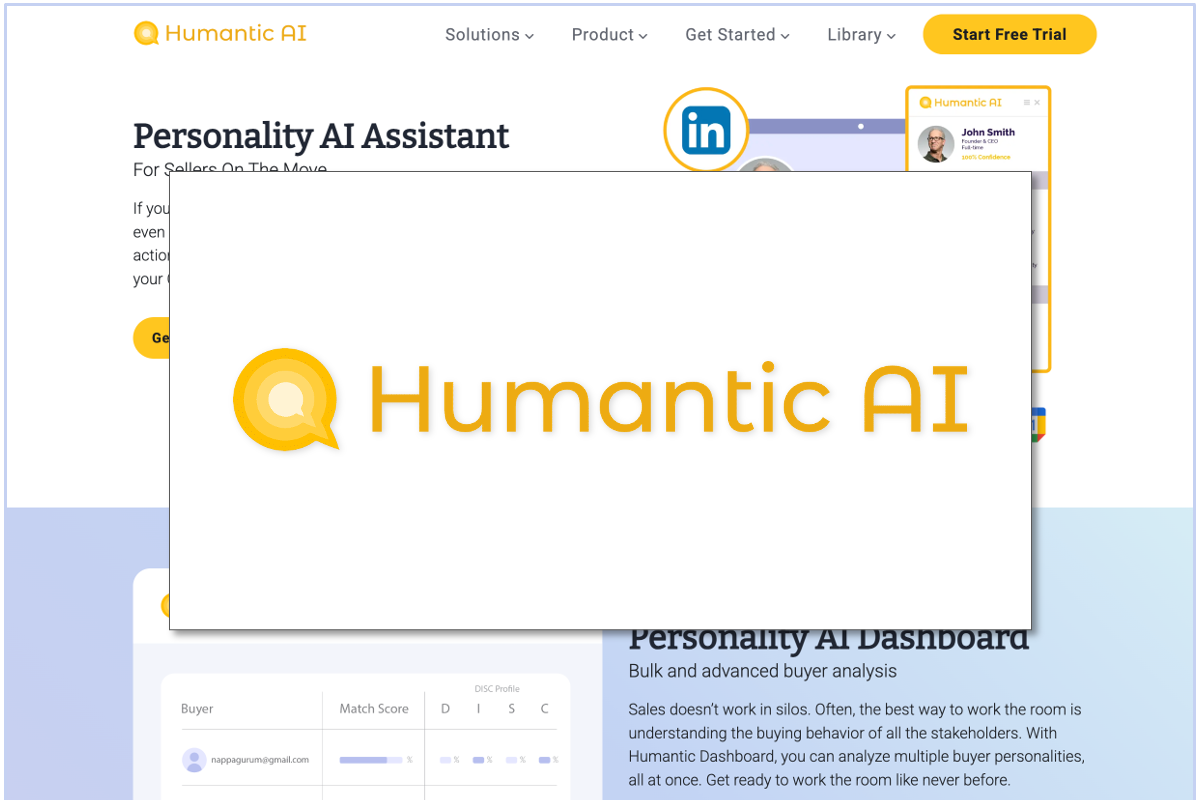1200x800 pixels.
Task: Open the Solutions dropdown menu
Action: click(489, 35)
